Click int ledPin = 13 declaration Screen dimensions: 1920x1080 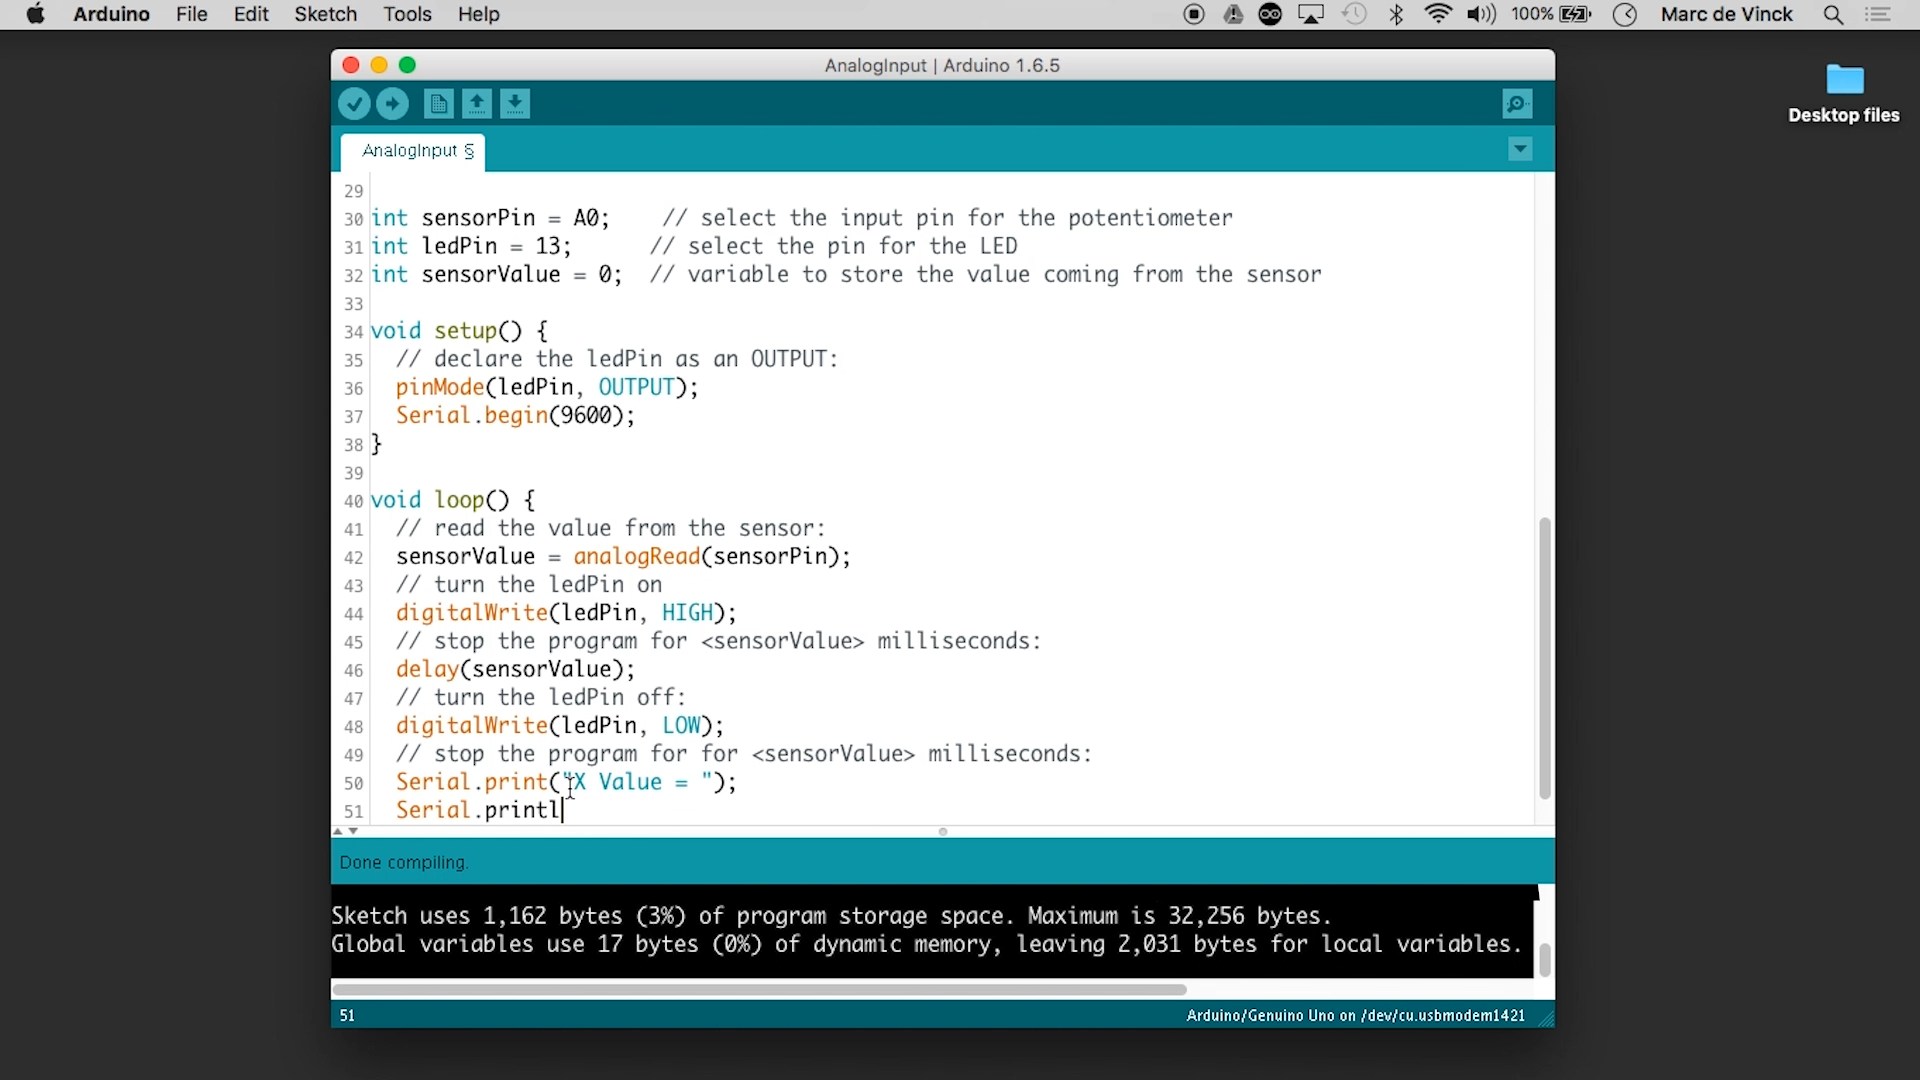pos(471,246)
